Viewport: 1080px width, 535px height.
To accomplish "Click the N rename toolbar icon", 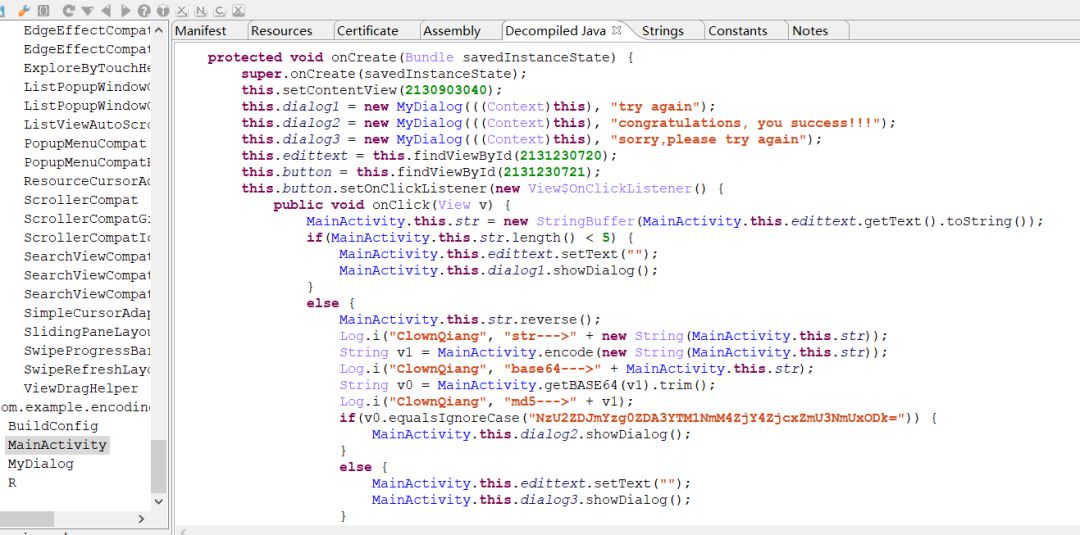I will (x=200, y=10).
